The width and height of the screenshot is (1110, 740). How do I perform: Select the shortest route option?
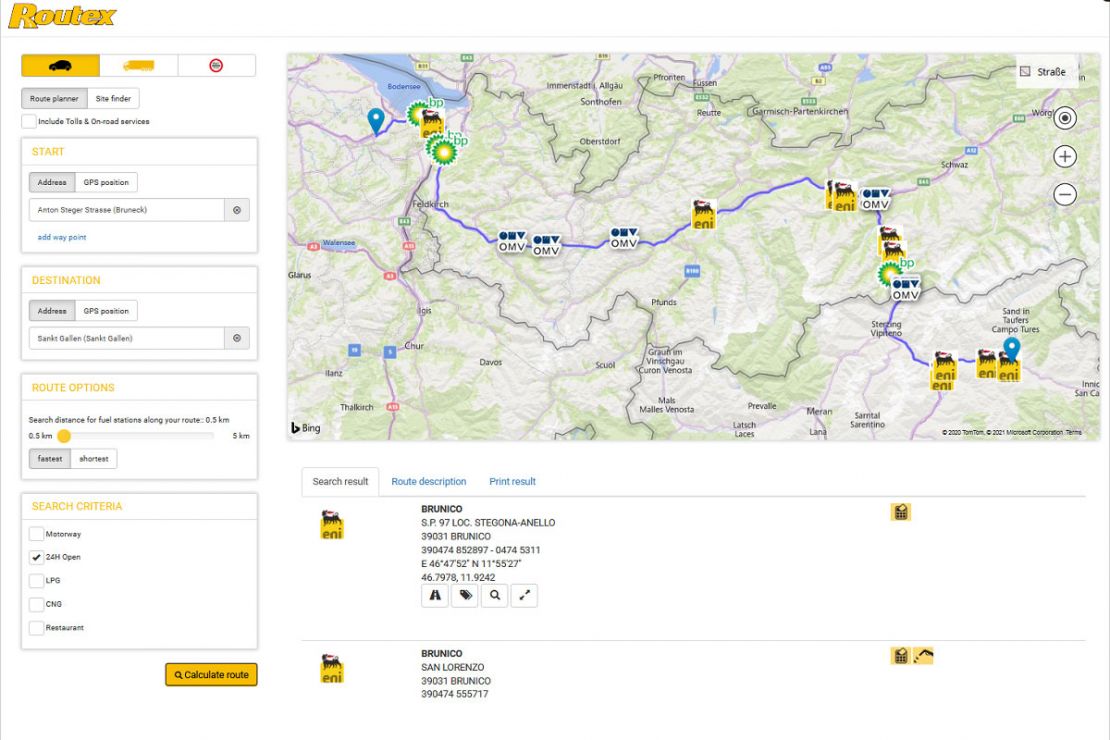click(93, 459)
